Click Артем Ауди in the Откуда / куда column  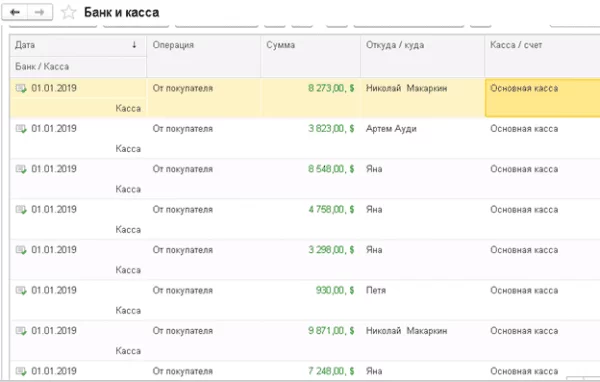(x=391, y=129)
